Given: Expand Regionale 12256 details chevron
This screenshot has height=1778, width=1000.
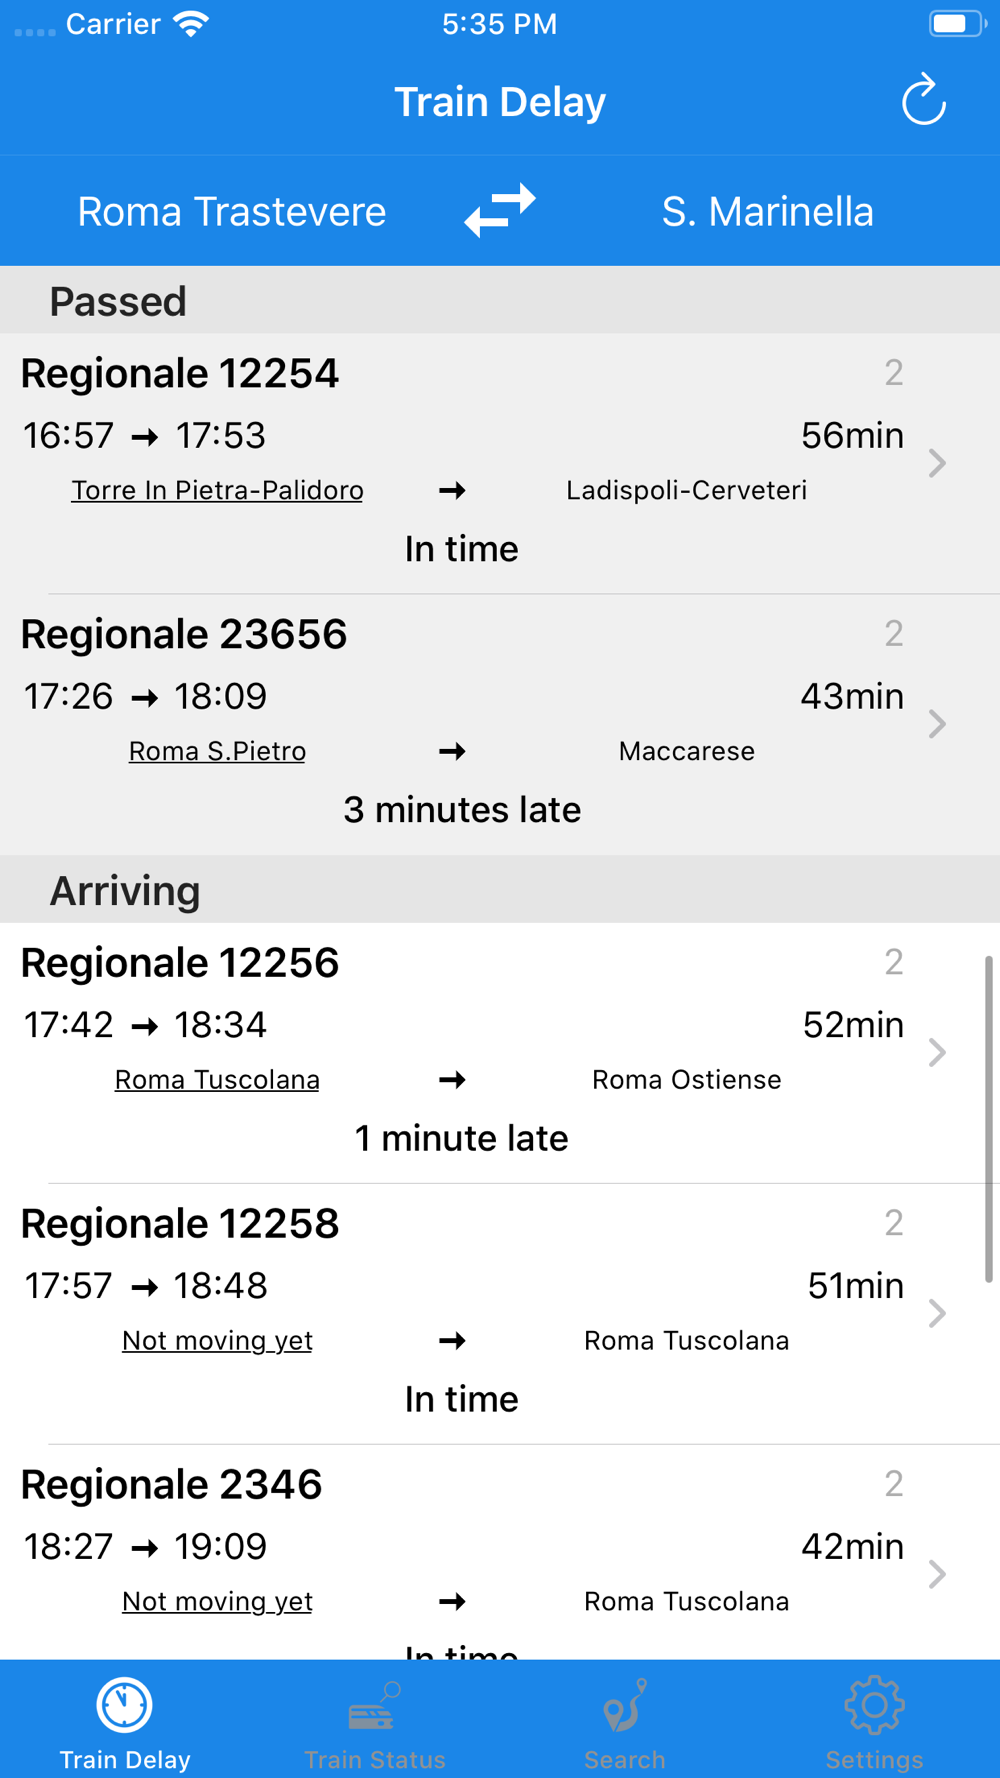Looking at the screenshot, I should 937,1053.
